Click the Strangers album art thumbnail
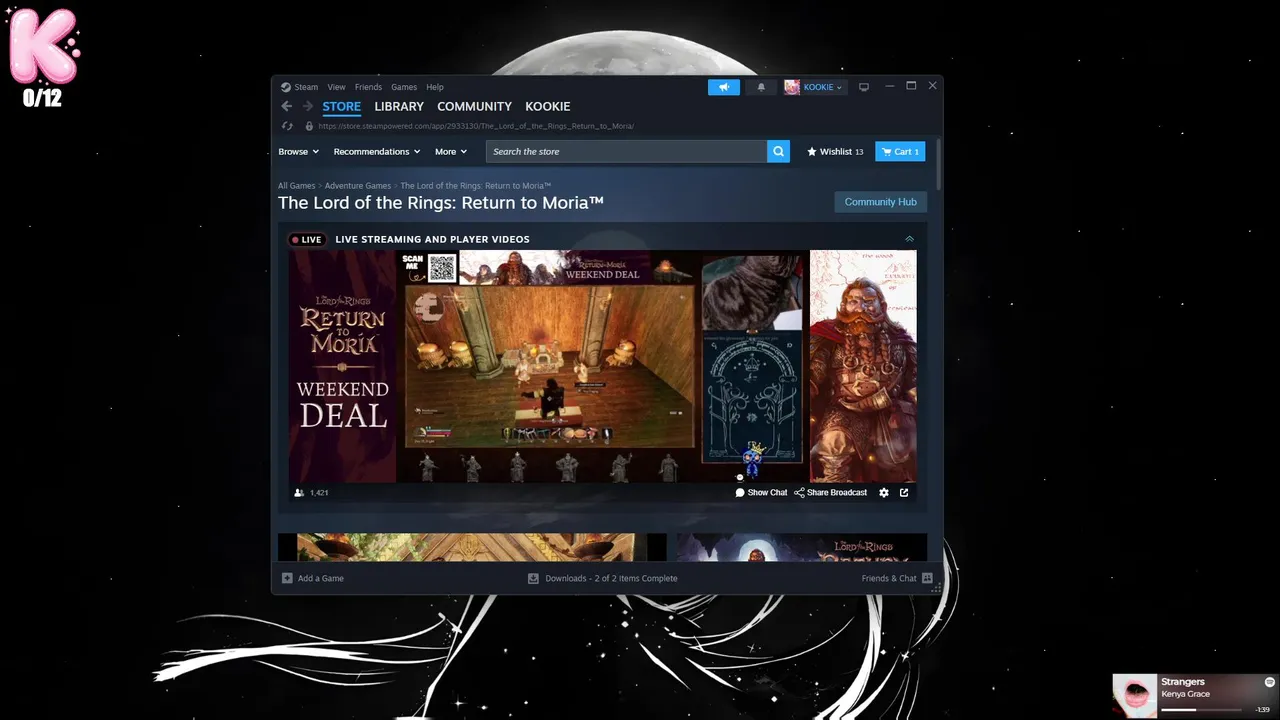The image size is (1280, 720). click(x=1135, y=695)
